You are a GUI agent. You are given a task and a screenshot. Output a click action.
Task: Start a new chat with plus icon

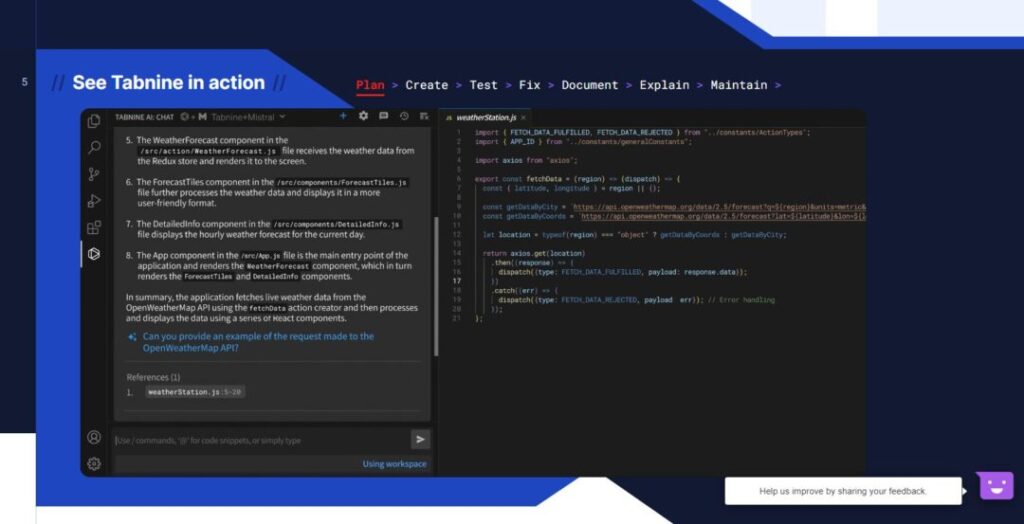tap(343, 116)
